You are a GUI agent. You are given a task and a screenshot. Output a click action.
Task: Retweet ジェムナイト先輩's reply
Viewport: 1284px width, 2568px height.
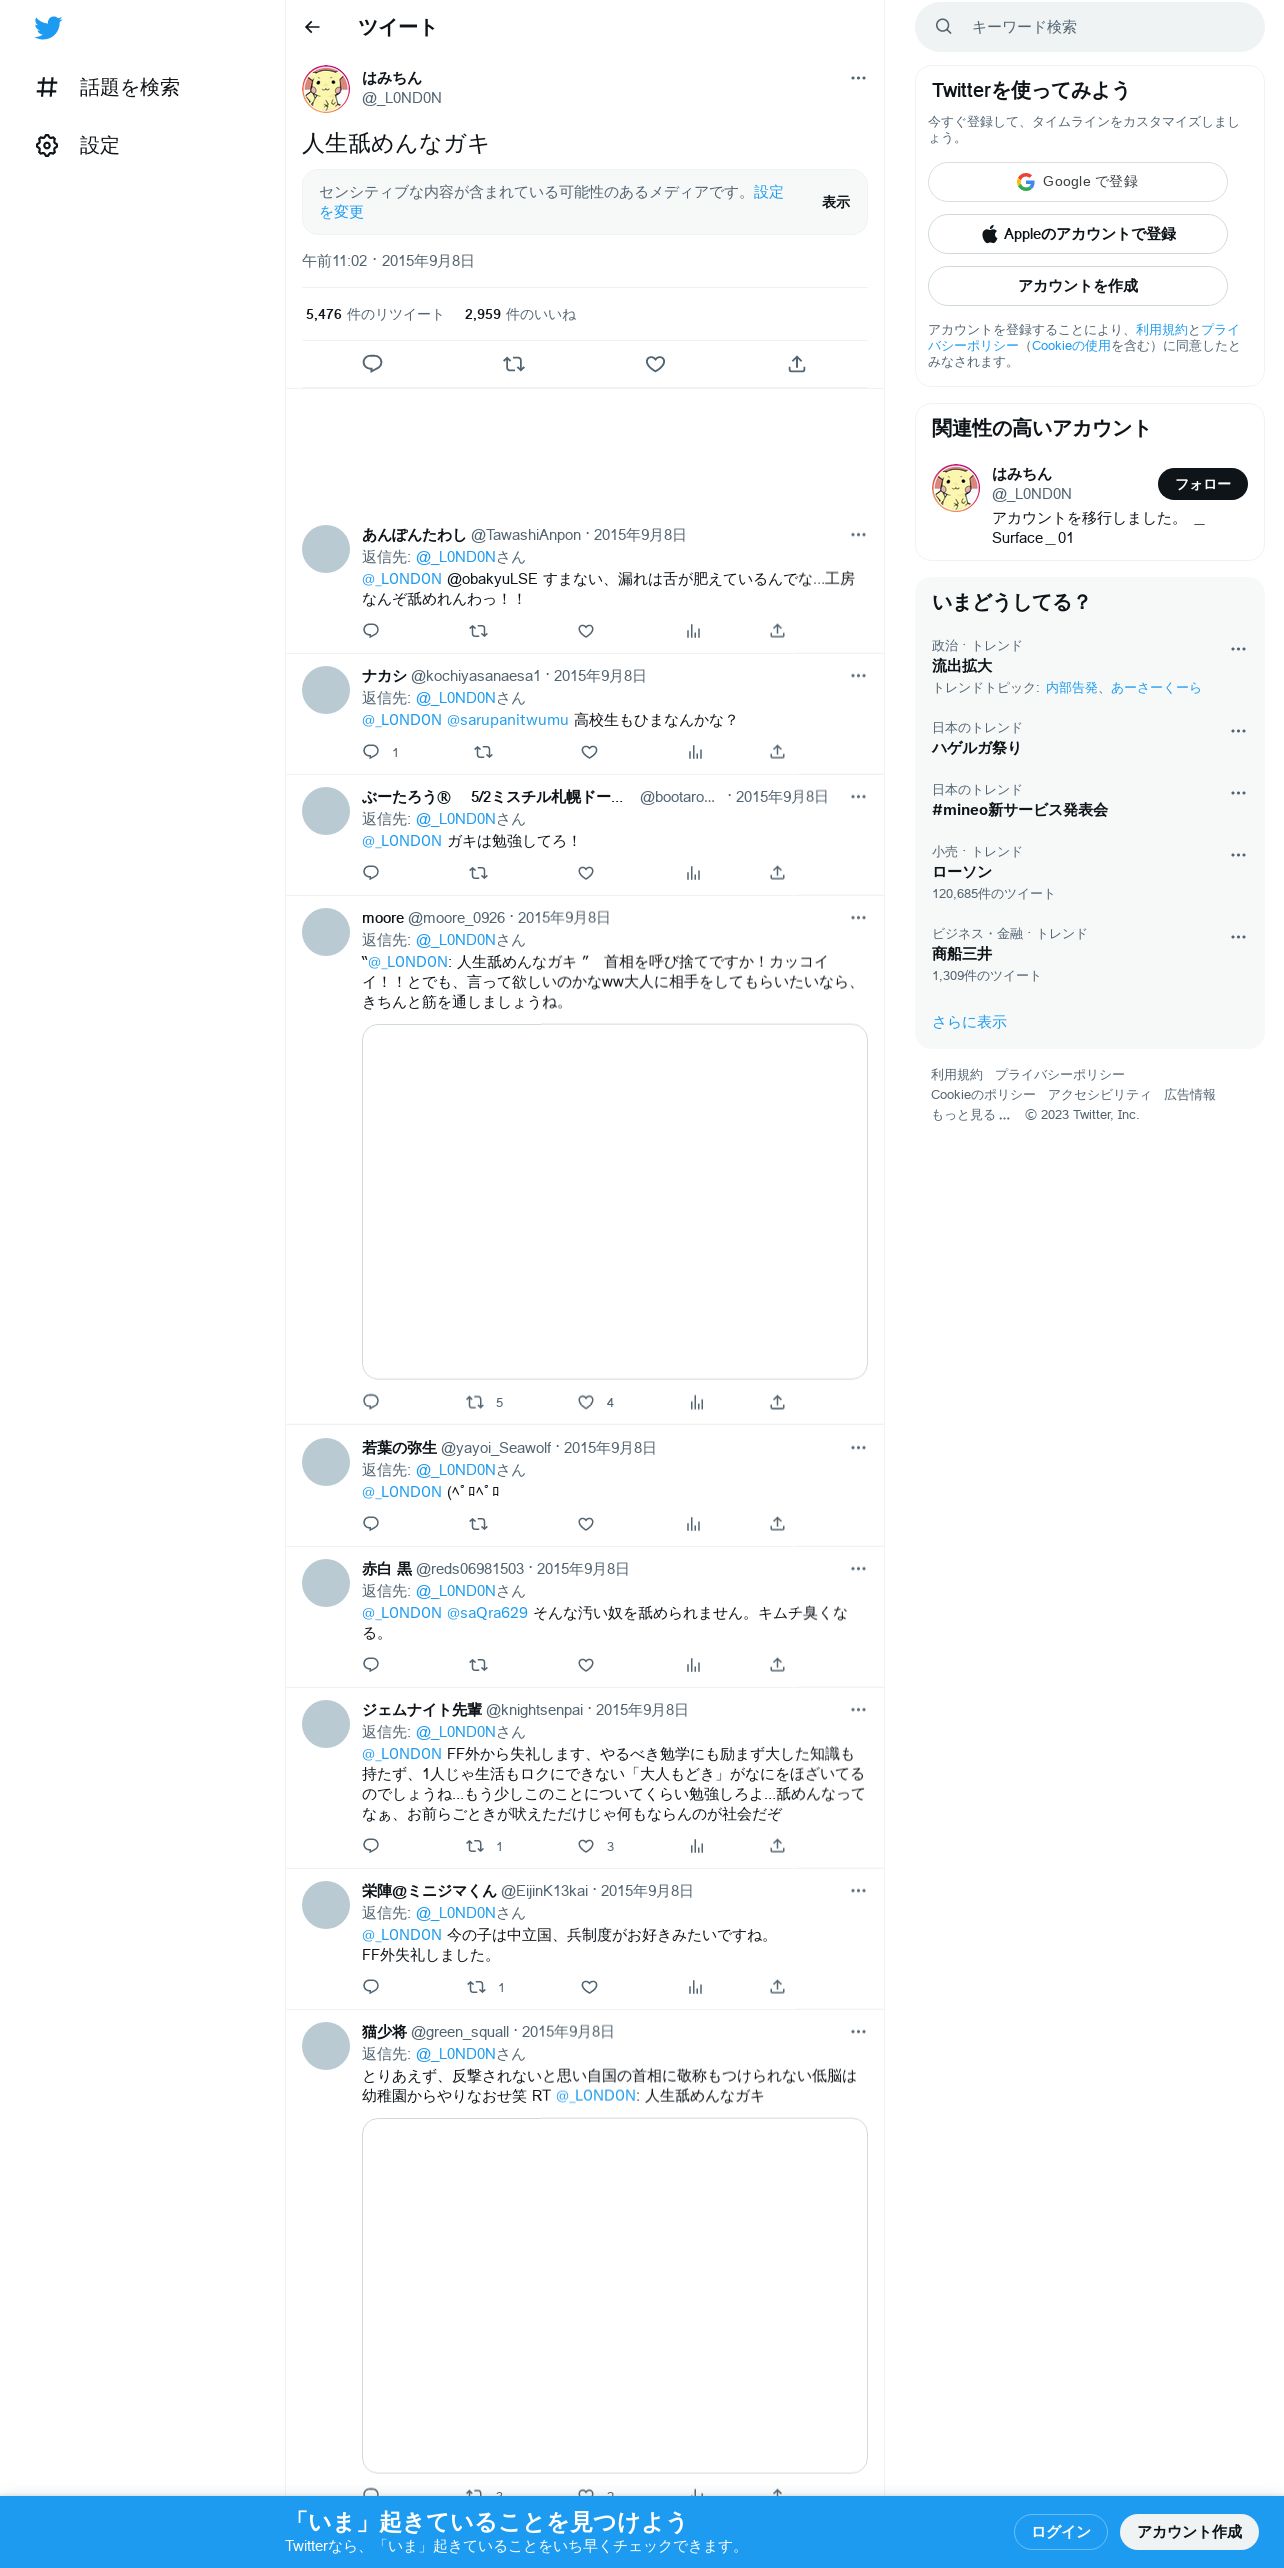[476, 1846]
